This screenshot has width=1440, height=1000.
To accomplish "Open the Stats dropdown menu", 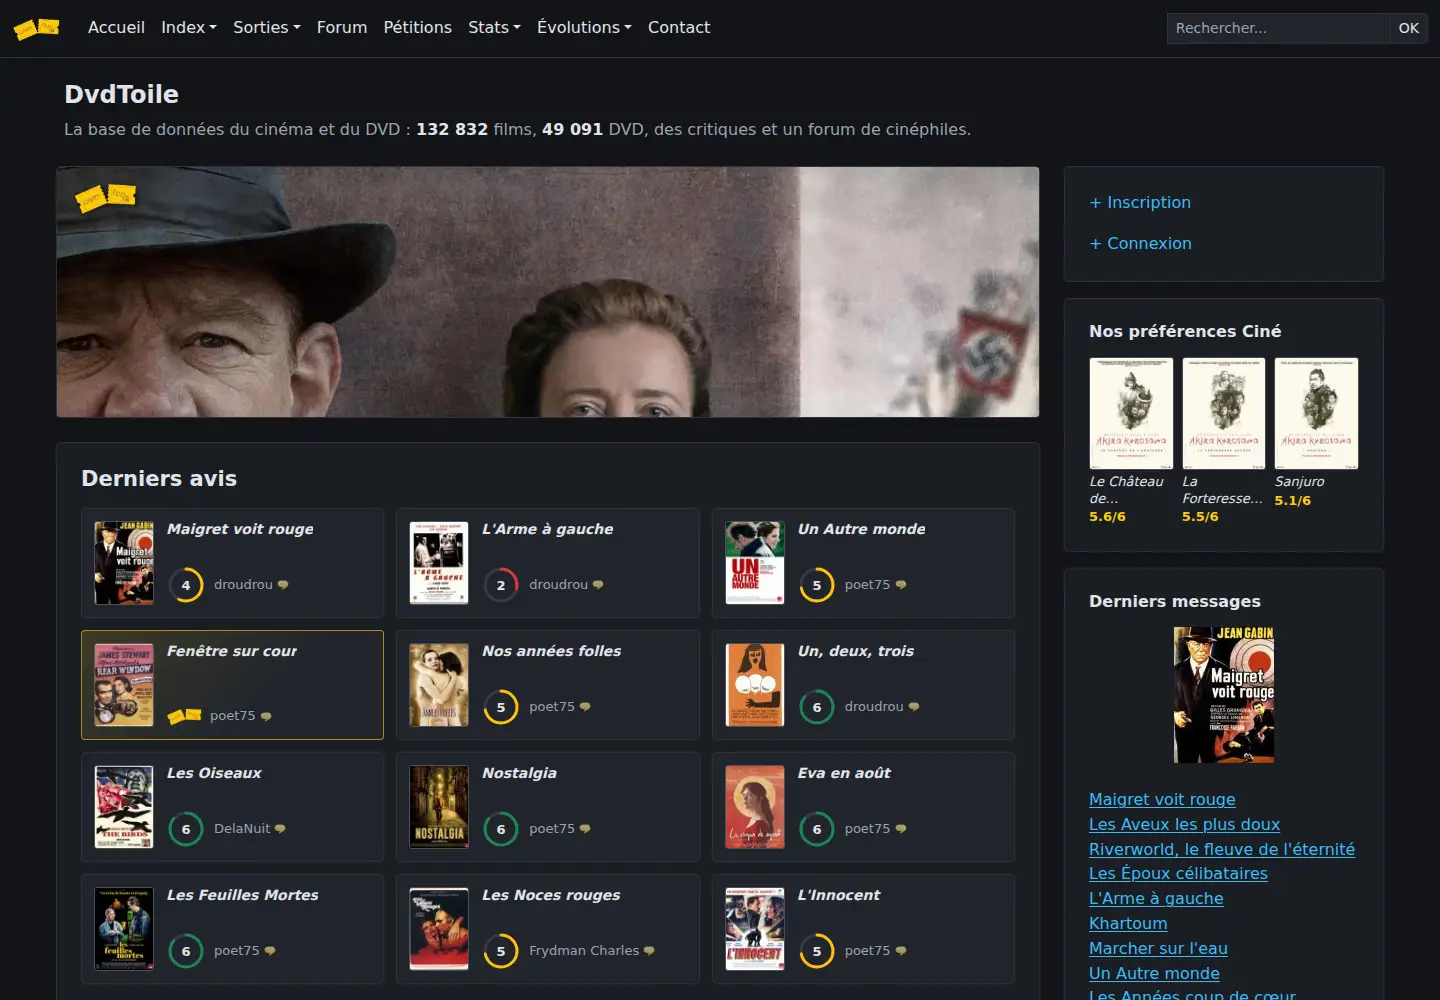I will click(x=494, y=28).
